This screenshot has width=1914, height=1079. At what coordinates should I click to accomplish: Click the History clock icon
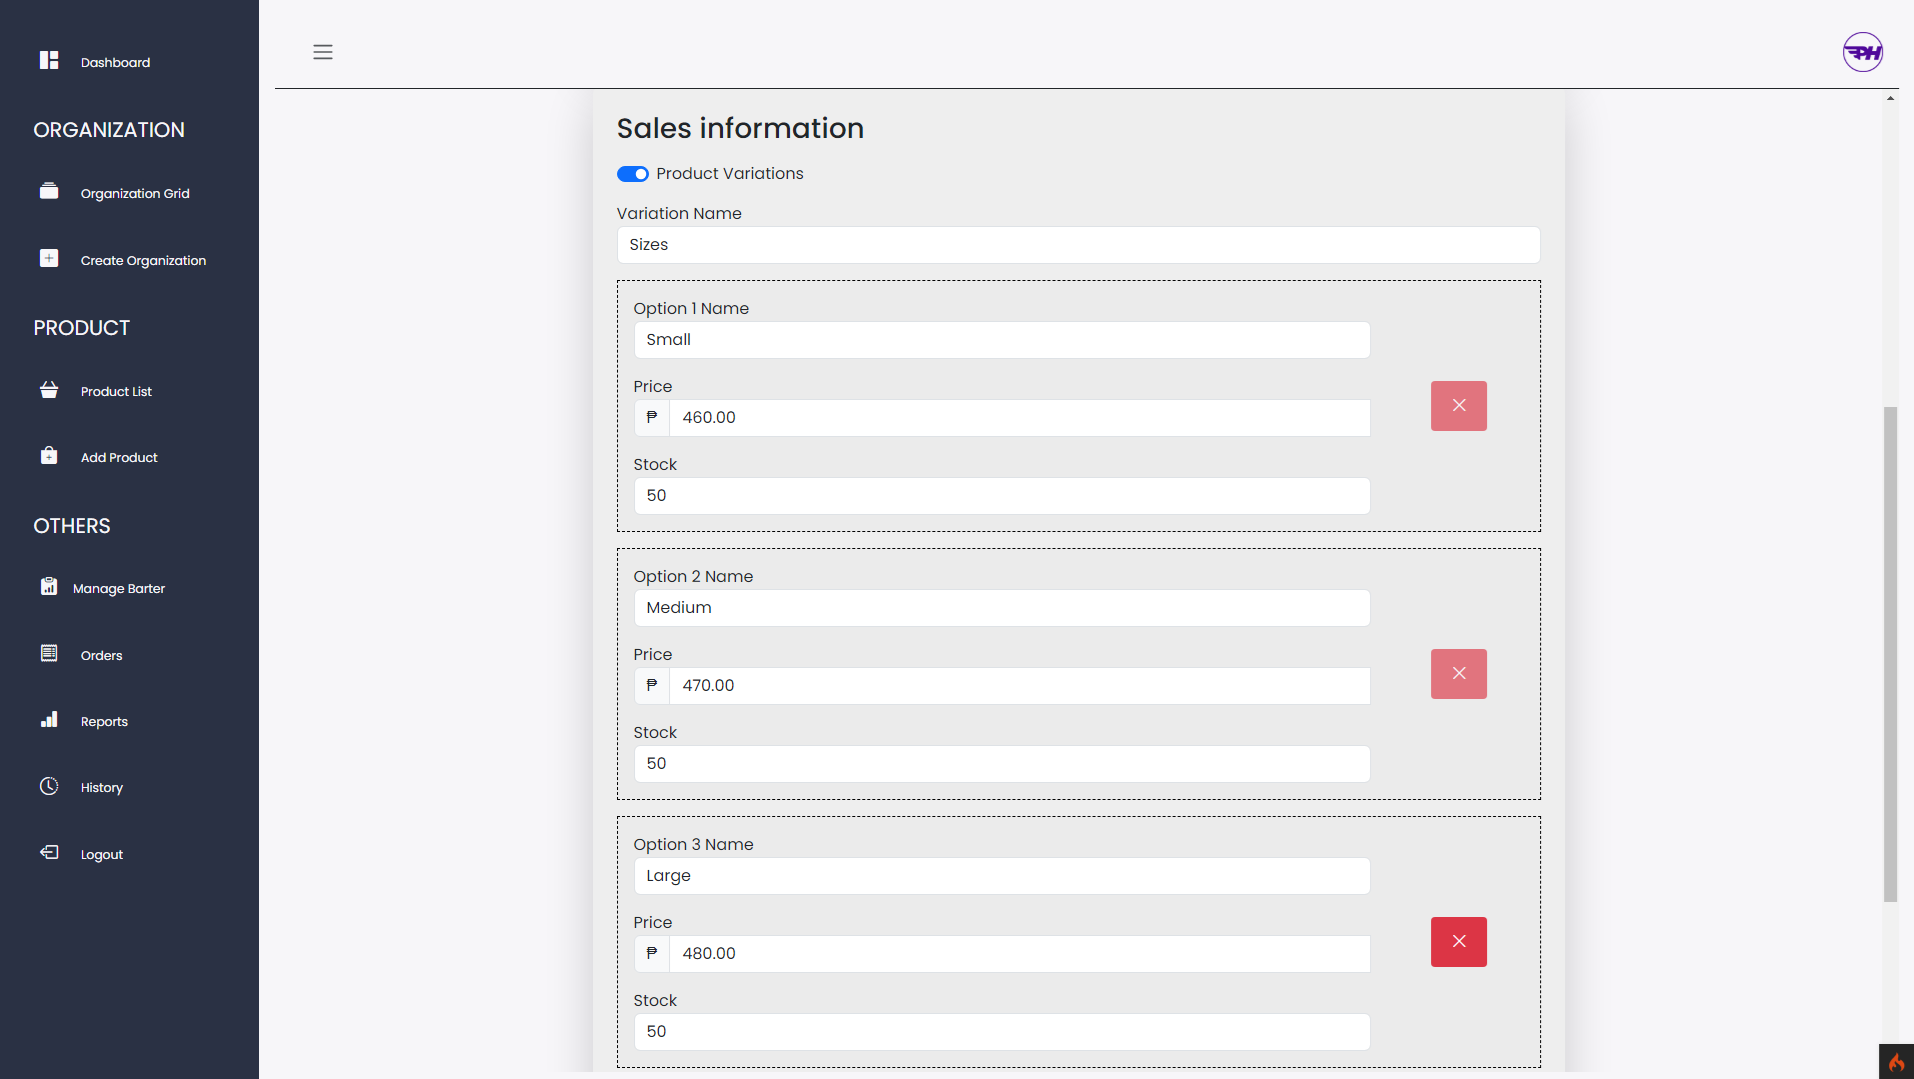tap(49, 786)
